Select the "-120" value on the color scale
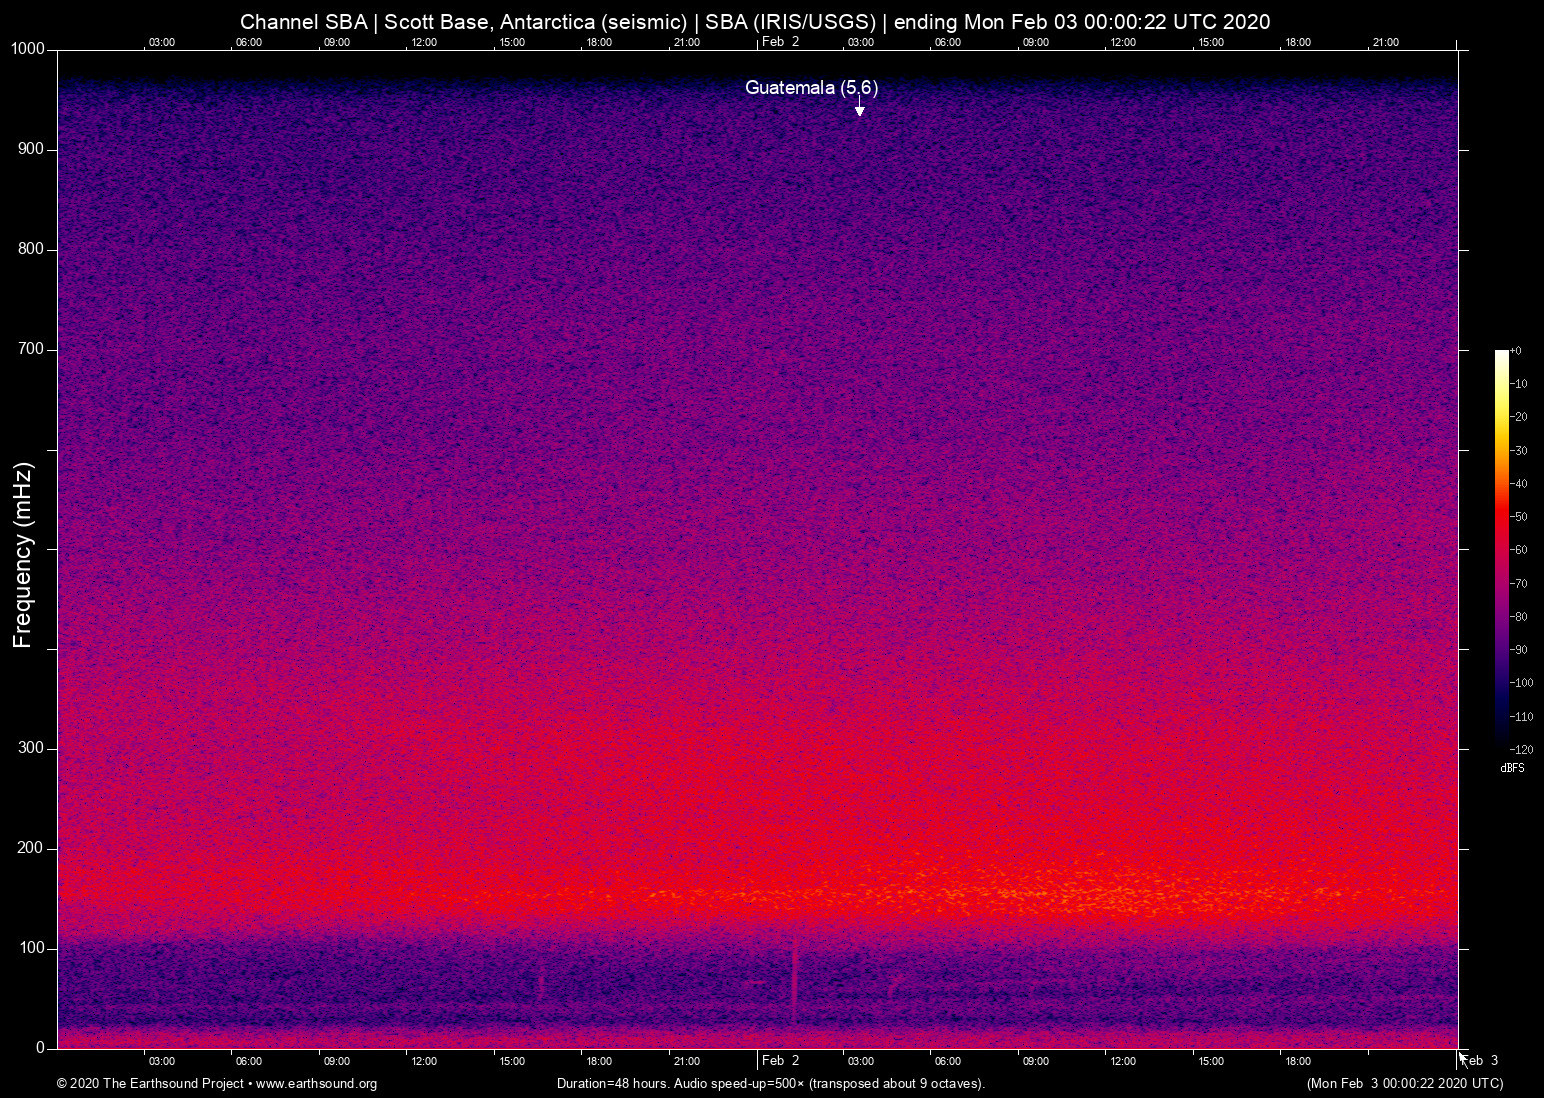Image resolution: width=1544 pixels, height=1098 pixels. (x=1521, y=750)
